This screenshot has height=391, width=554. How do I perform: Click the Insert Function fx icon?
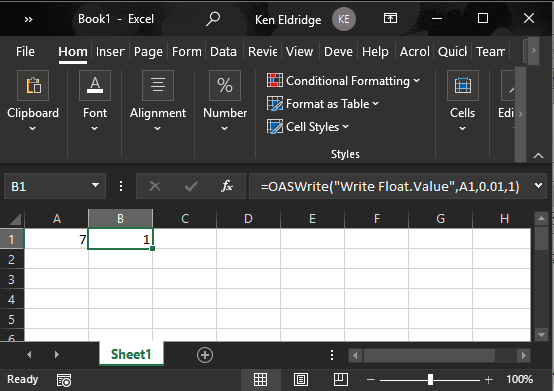226,186
